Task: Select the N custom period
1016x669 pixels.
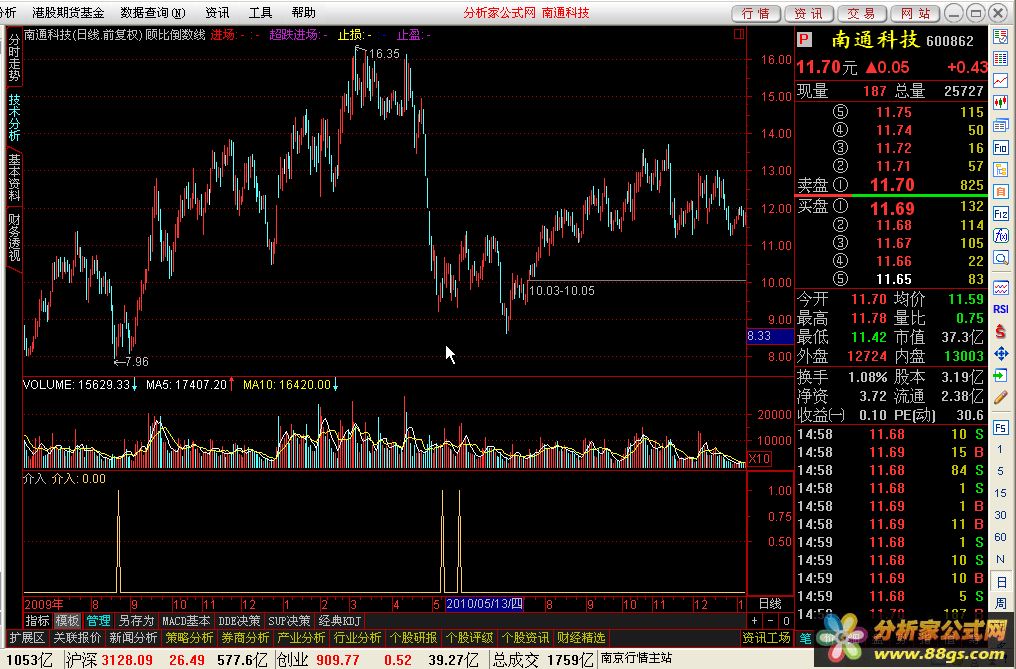Action: [x=1000, y=559]
